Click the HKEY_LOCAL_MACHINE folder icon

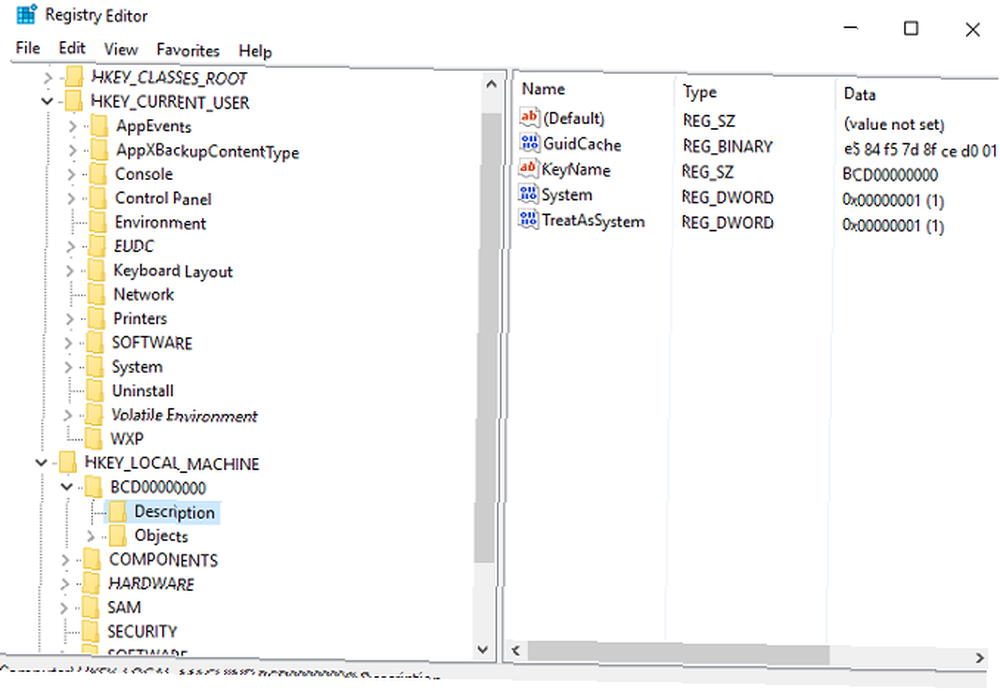click(68, 463)
